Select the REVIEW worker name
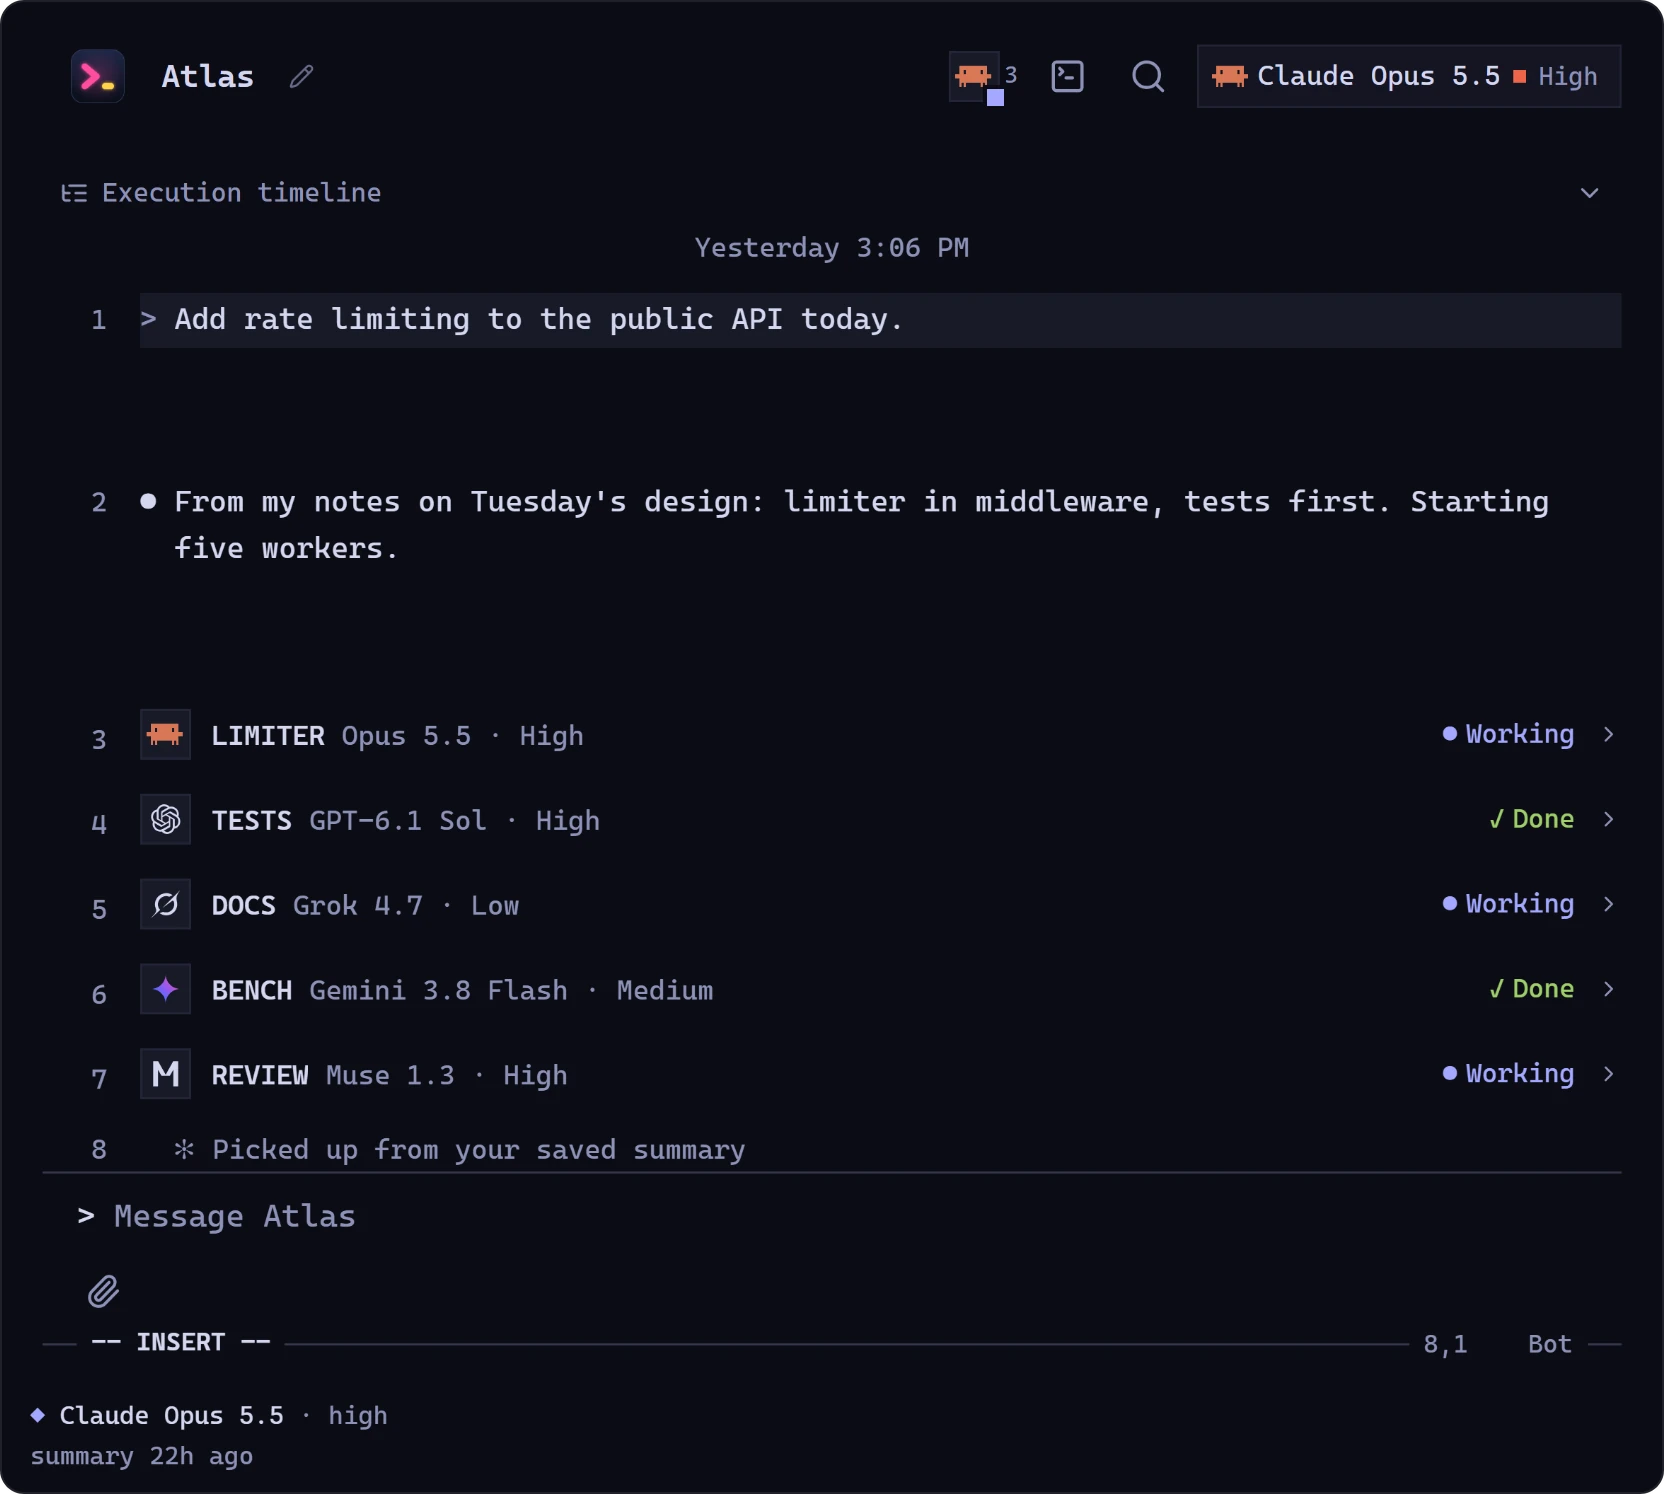Viewport: 1664px width, 1494px height. (260, 1076)
